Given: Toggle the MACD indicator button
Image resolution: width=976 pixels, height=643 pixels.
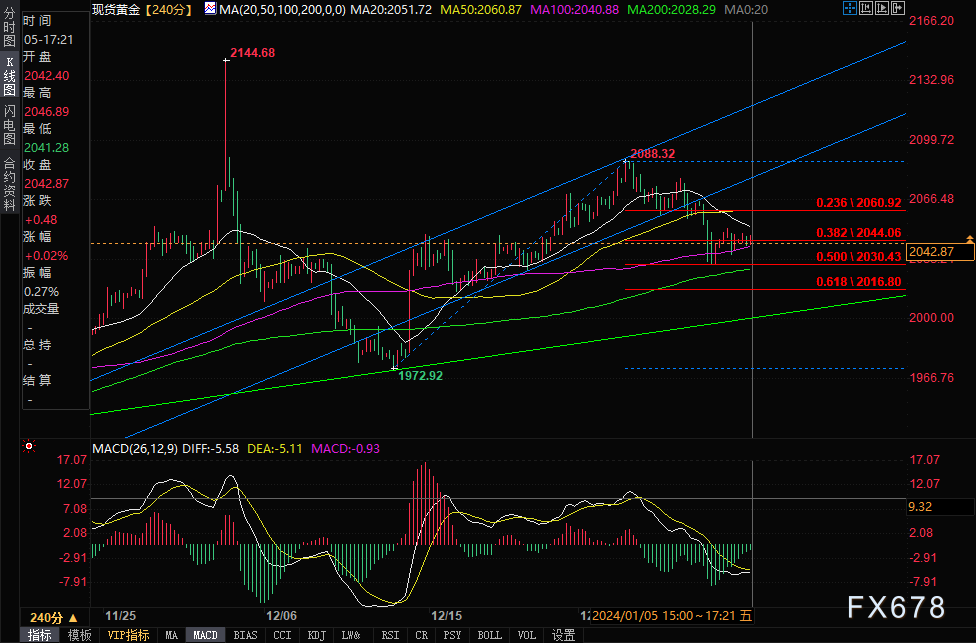Looking at the screenshot, I should coord(205,635).
